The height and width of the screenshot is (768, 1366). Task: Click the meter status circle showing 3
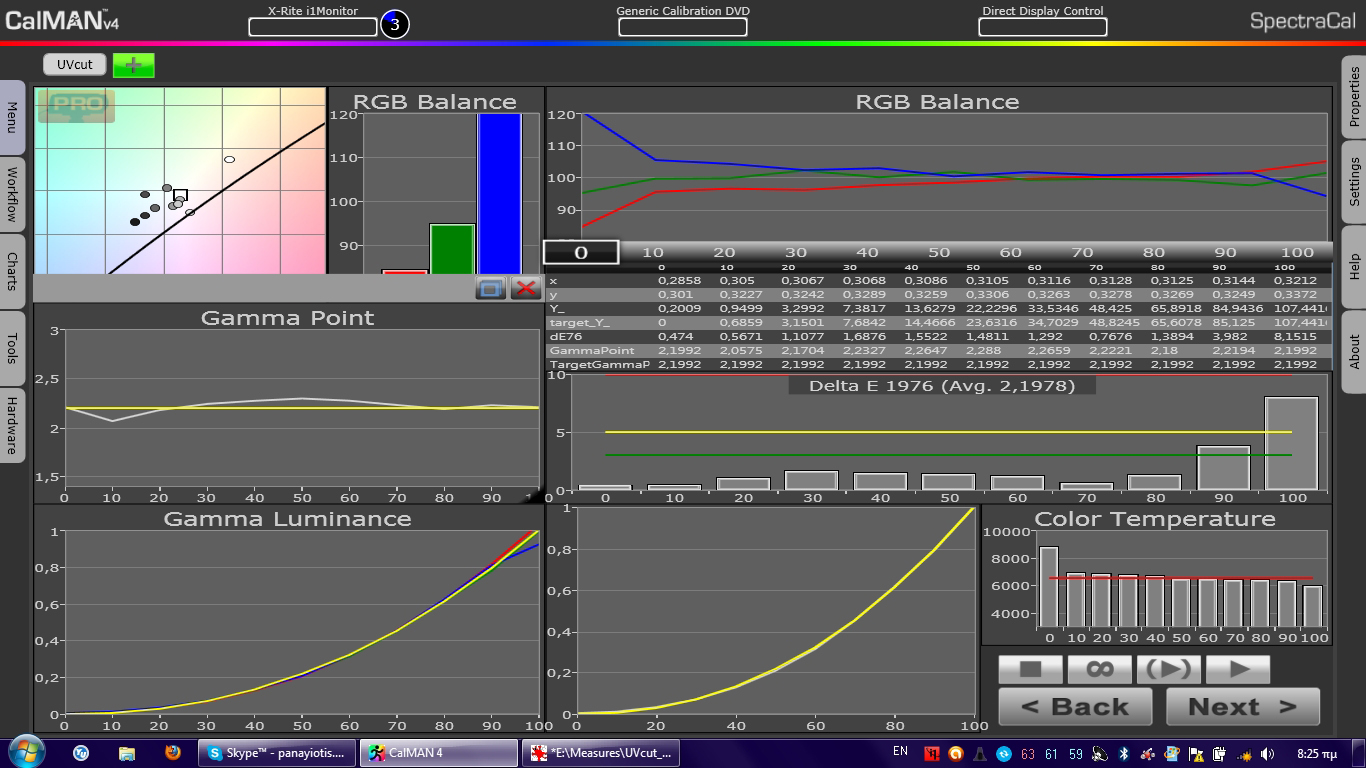pos(394,25)
